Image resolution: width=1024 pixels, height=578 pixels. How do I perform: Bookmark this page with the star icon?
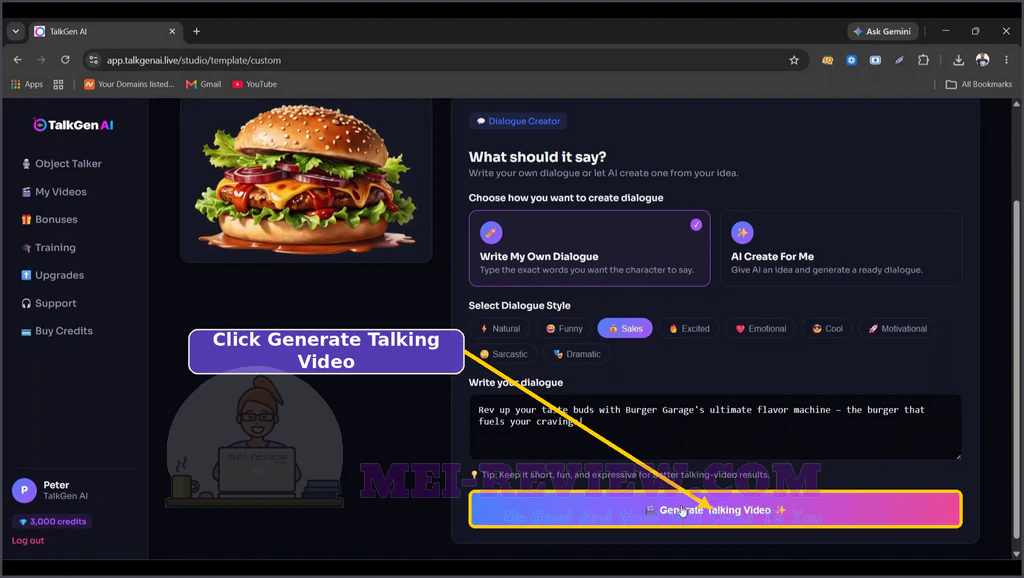coord(794,60)
